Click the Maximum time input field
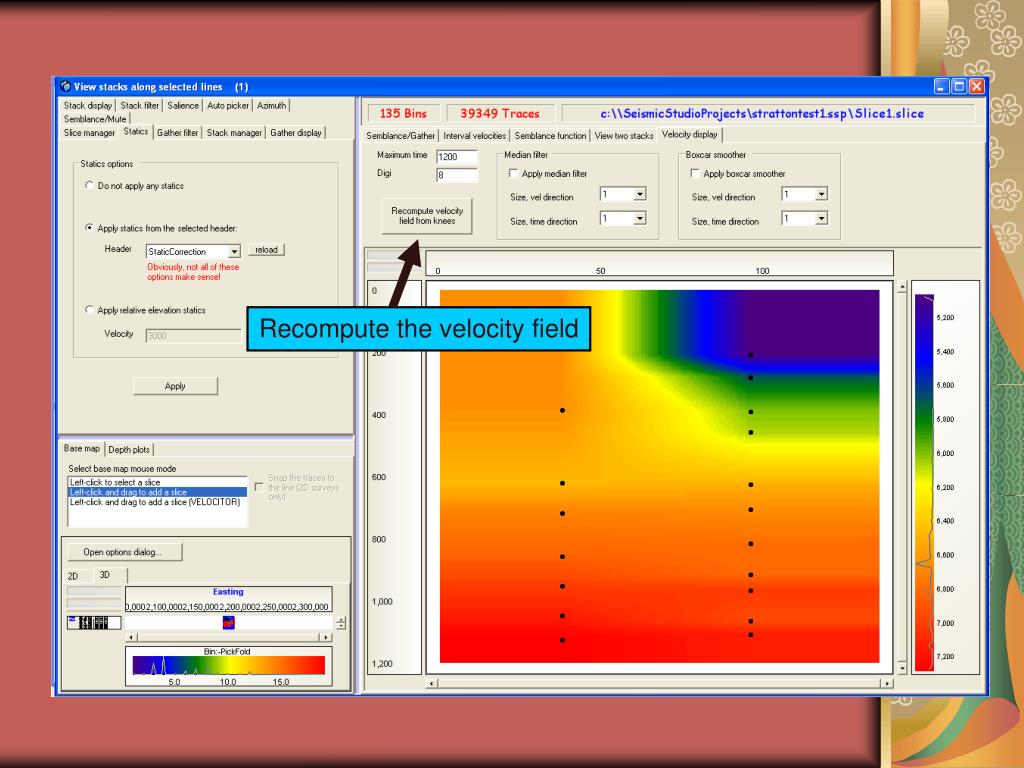The width and height of the screenshot is (1024, 768). click(x=457, y=156)
